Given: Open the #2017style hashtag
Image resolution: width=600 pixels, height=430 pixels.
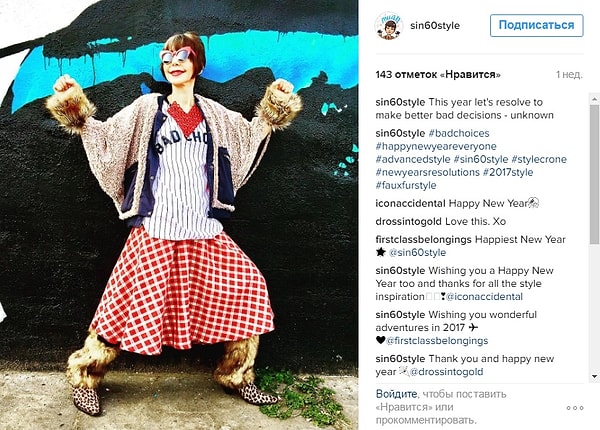Looking at the screenshot, I should coord(508,172).
